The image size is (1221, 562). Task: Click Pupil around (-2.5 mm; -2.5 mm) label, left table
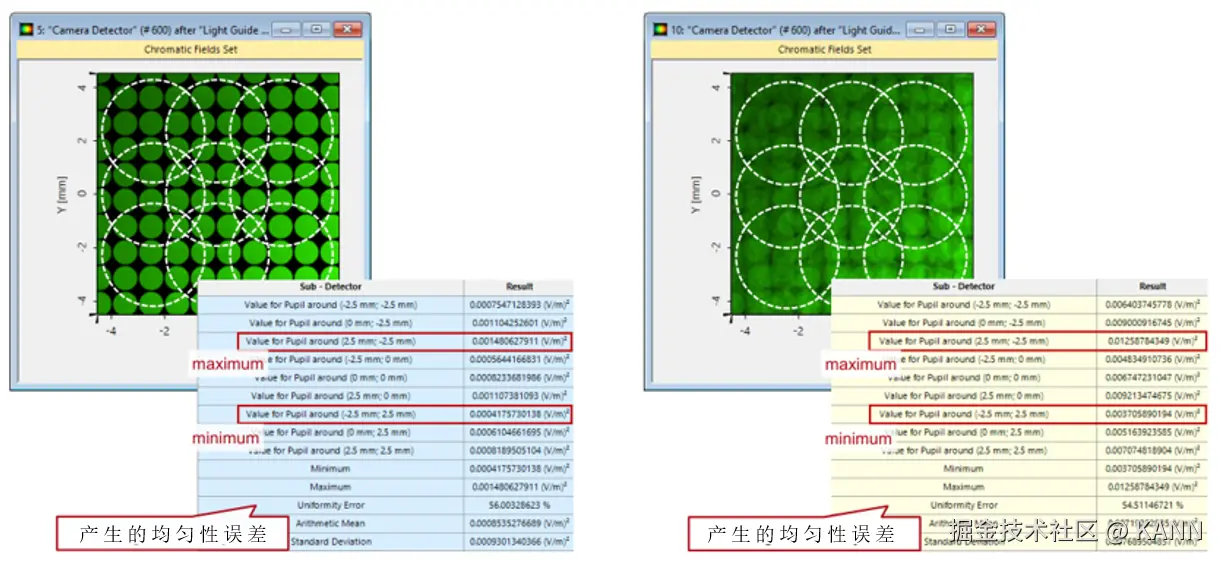click(x=331, y=304)
